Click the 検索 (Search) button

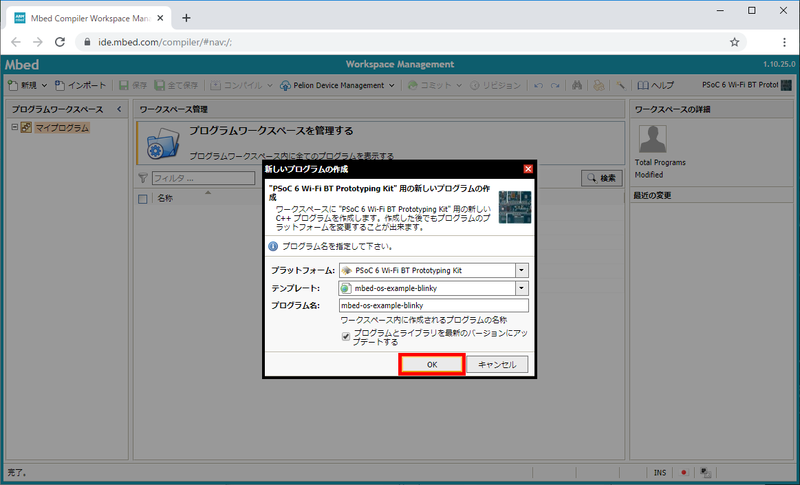coord(602,178)
